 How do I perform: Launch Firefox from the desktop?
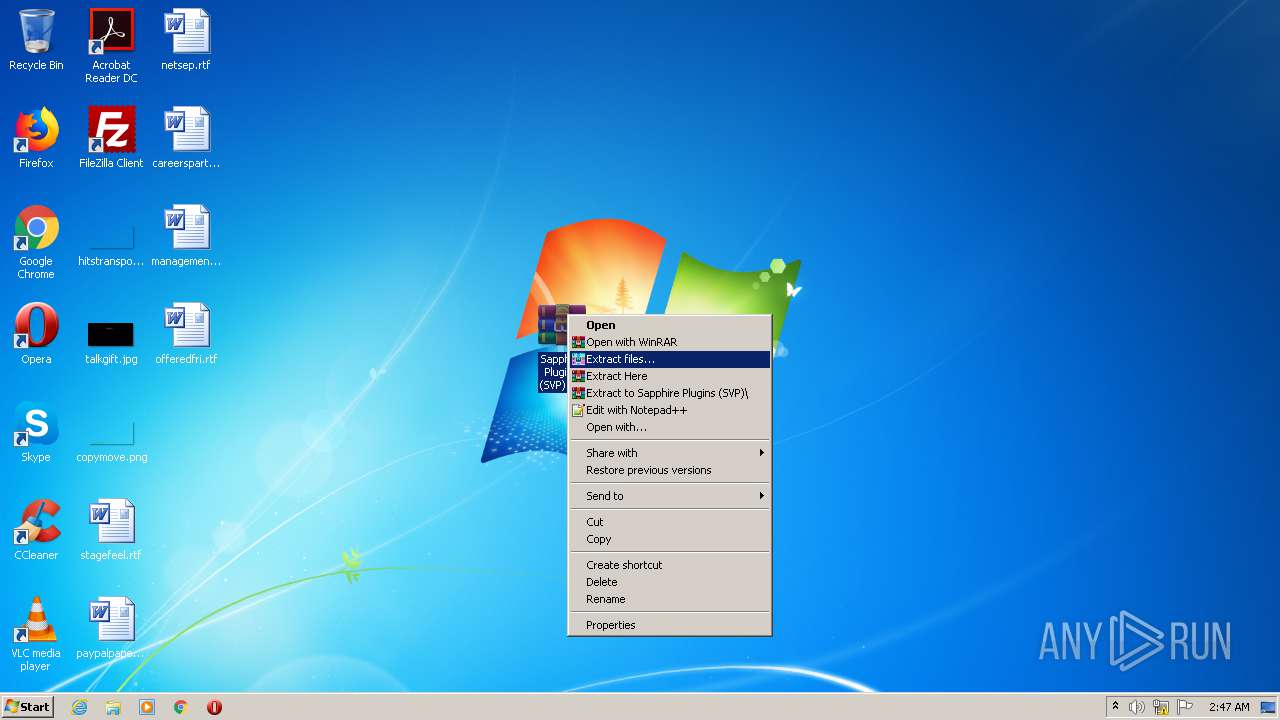(x=36, y=138)
